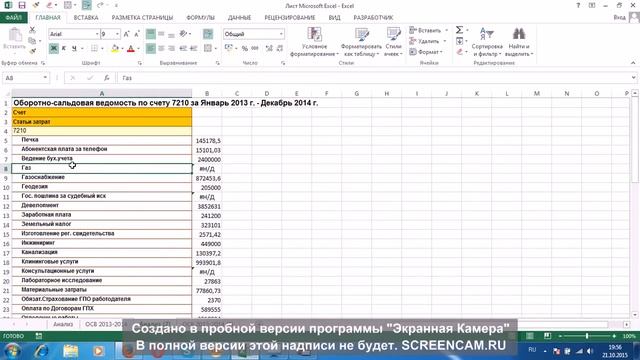
Task: Open the Анализ sheet tab
Action: pos(63,324)
